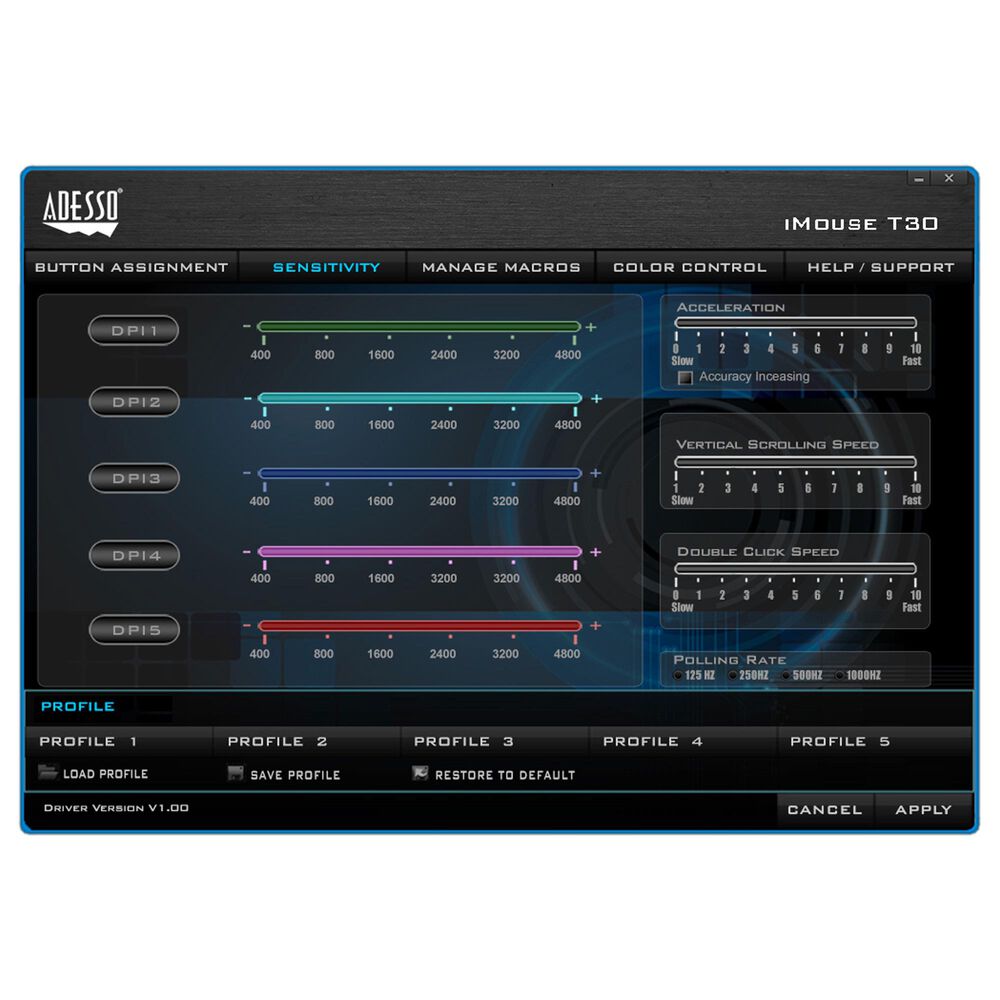Click the purple DPI4 slider bar
Viewport: 1000px width, 1000px height.
[x=420, y=551]
